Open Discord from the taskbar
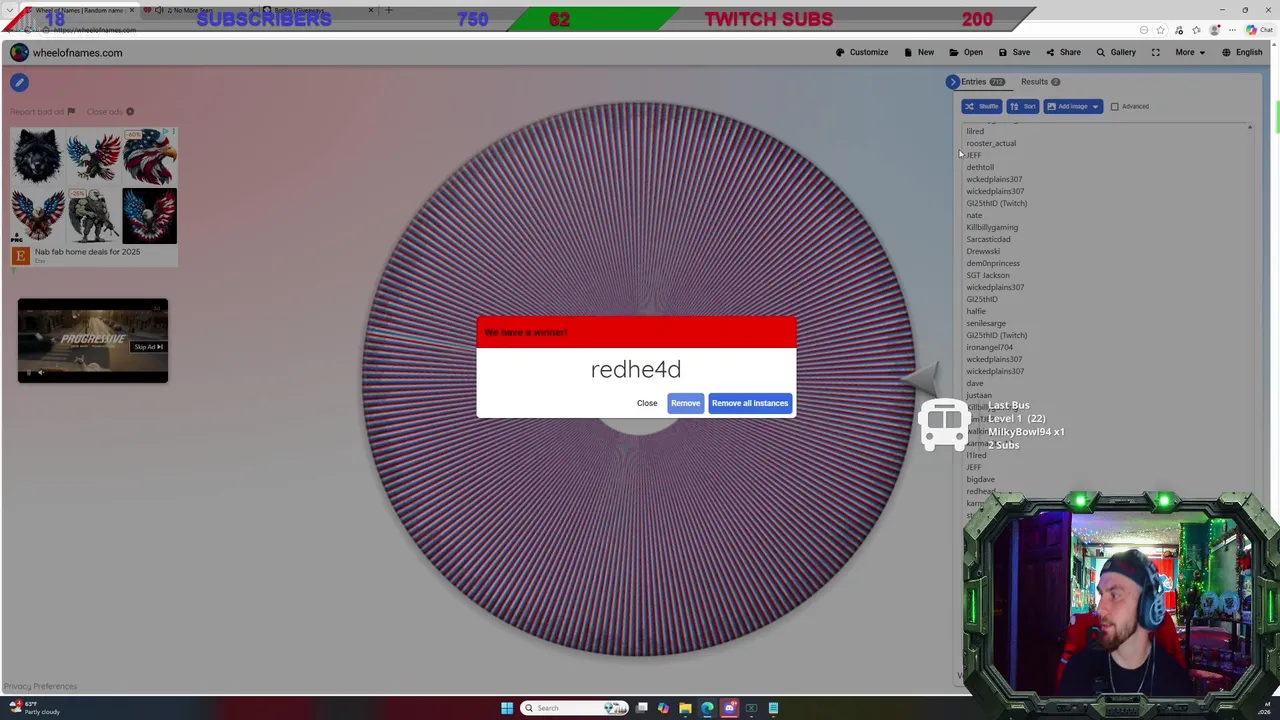The image size is (1280, 720). pyautogui.click(x=729, y=708)
